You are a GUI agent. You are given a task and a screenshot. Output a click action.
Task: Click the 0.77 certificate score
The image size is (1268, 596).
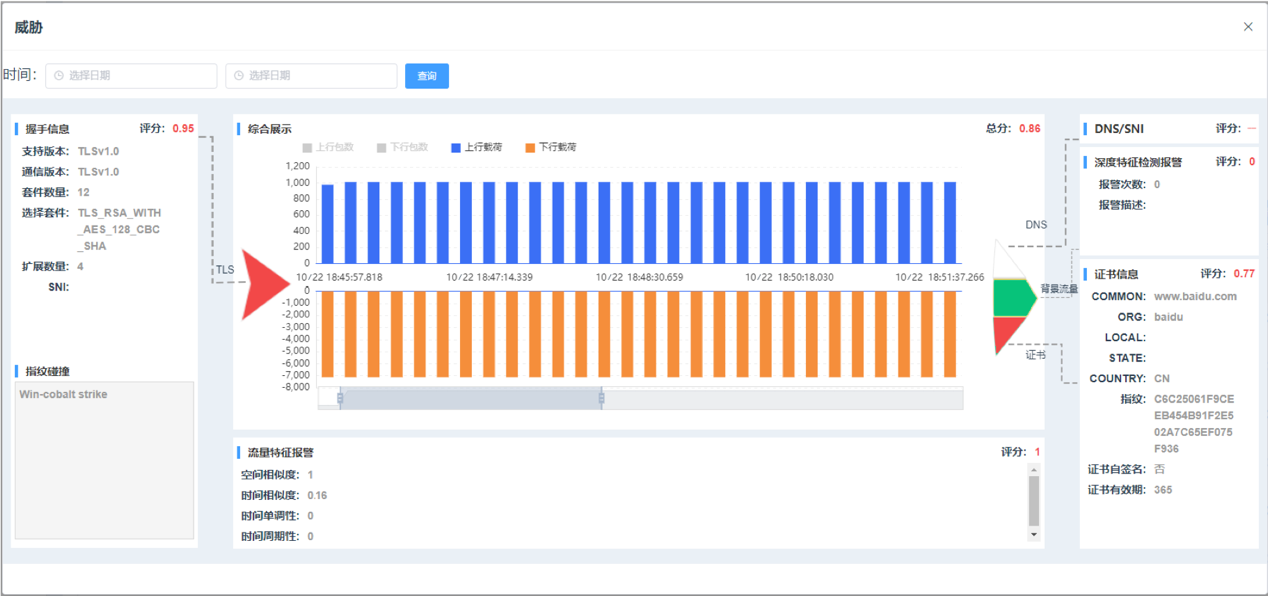point(1244,274)
